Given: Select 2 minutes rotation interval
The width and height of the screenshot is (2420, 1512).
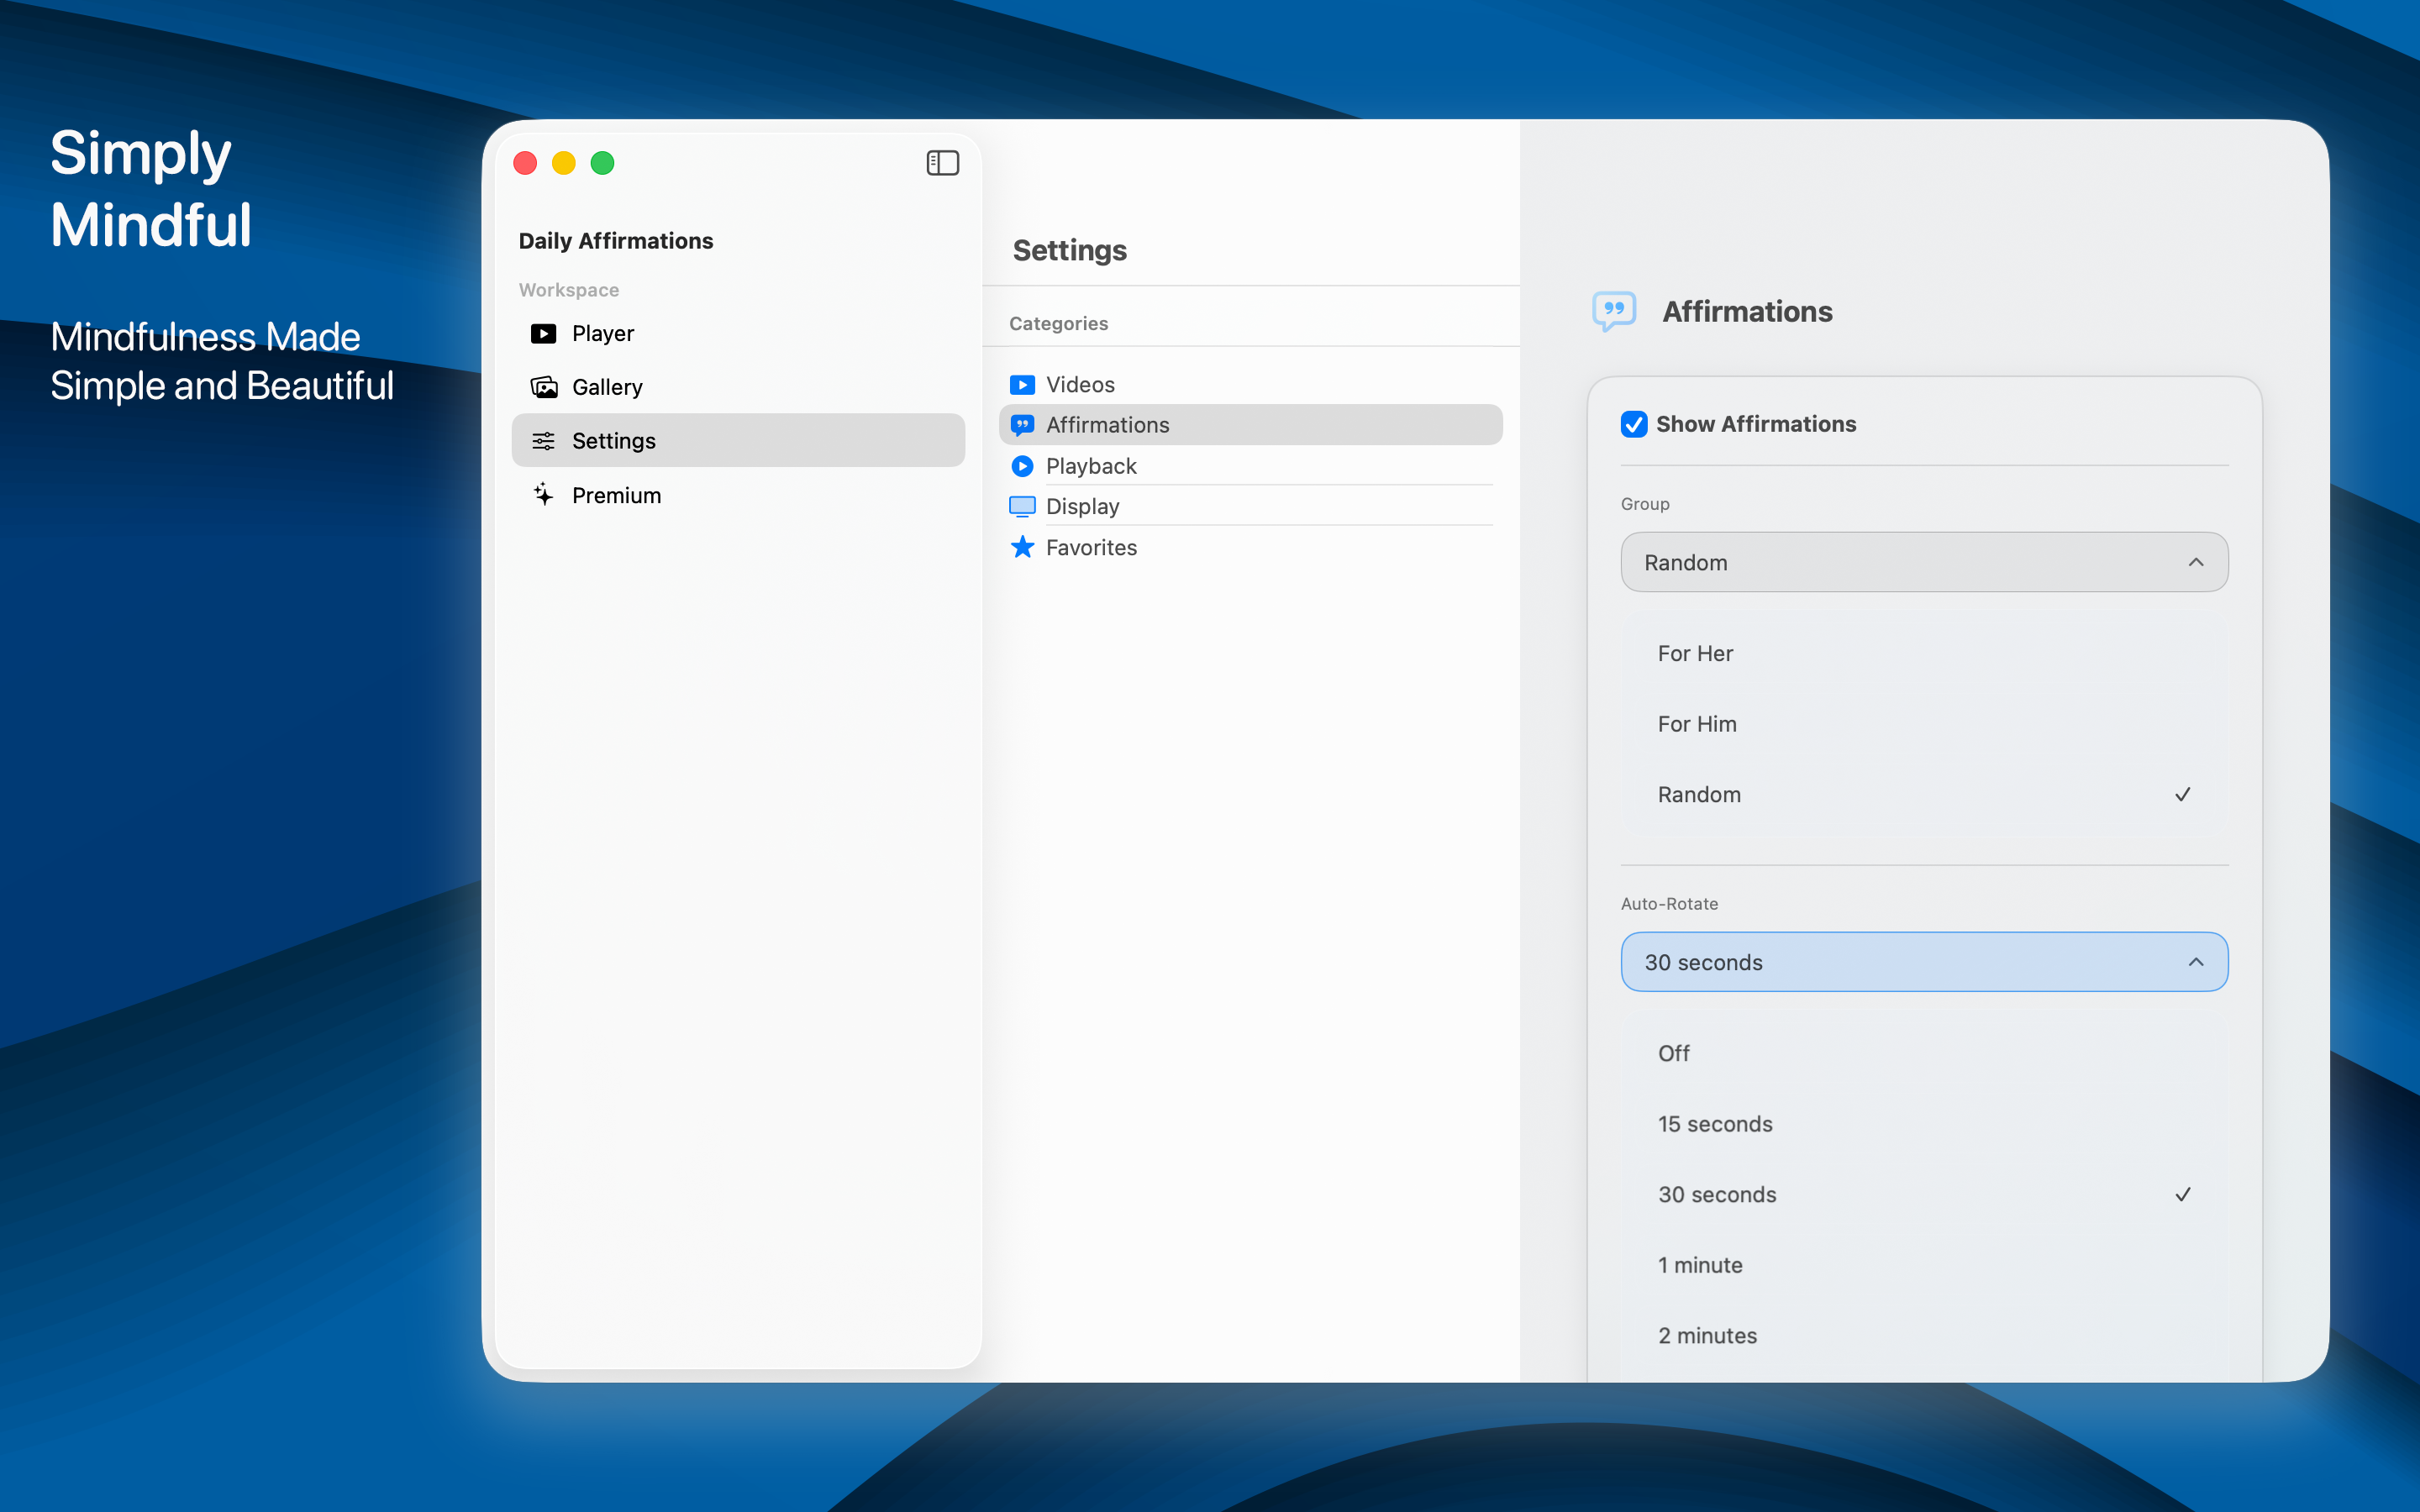Looking at the screenshot, I should [x=1706, y=1334].
